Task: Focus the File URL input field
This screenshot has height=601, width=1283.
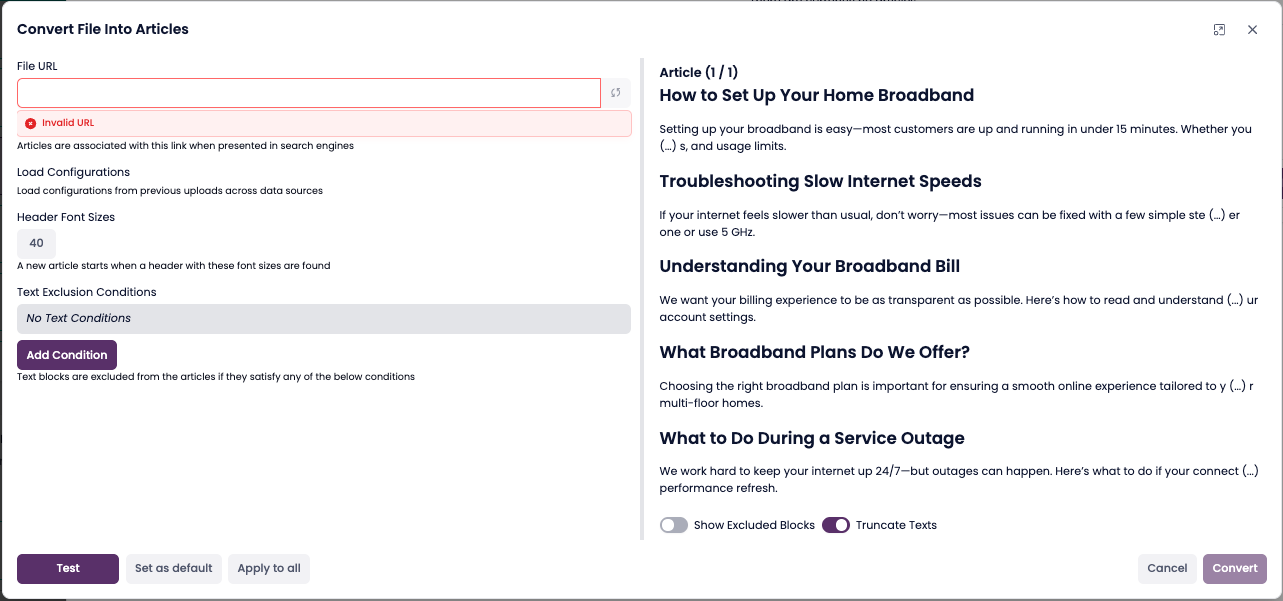Action: point(308,93)
